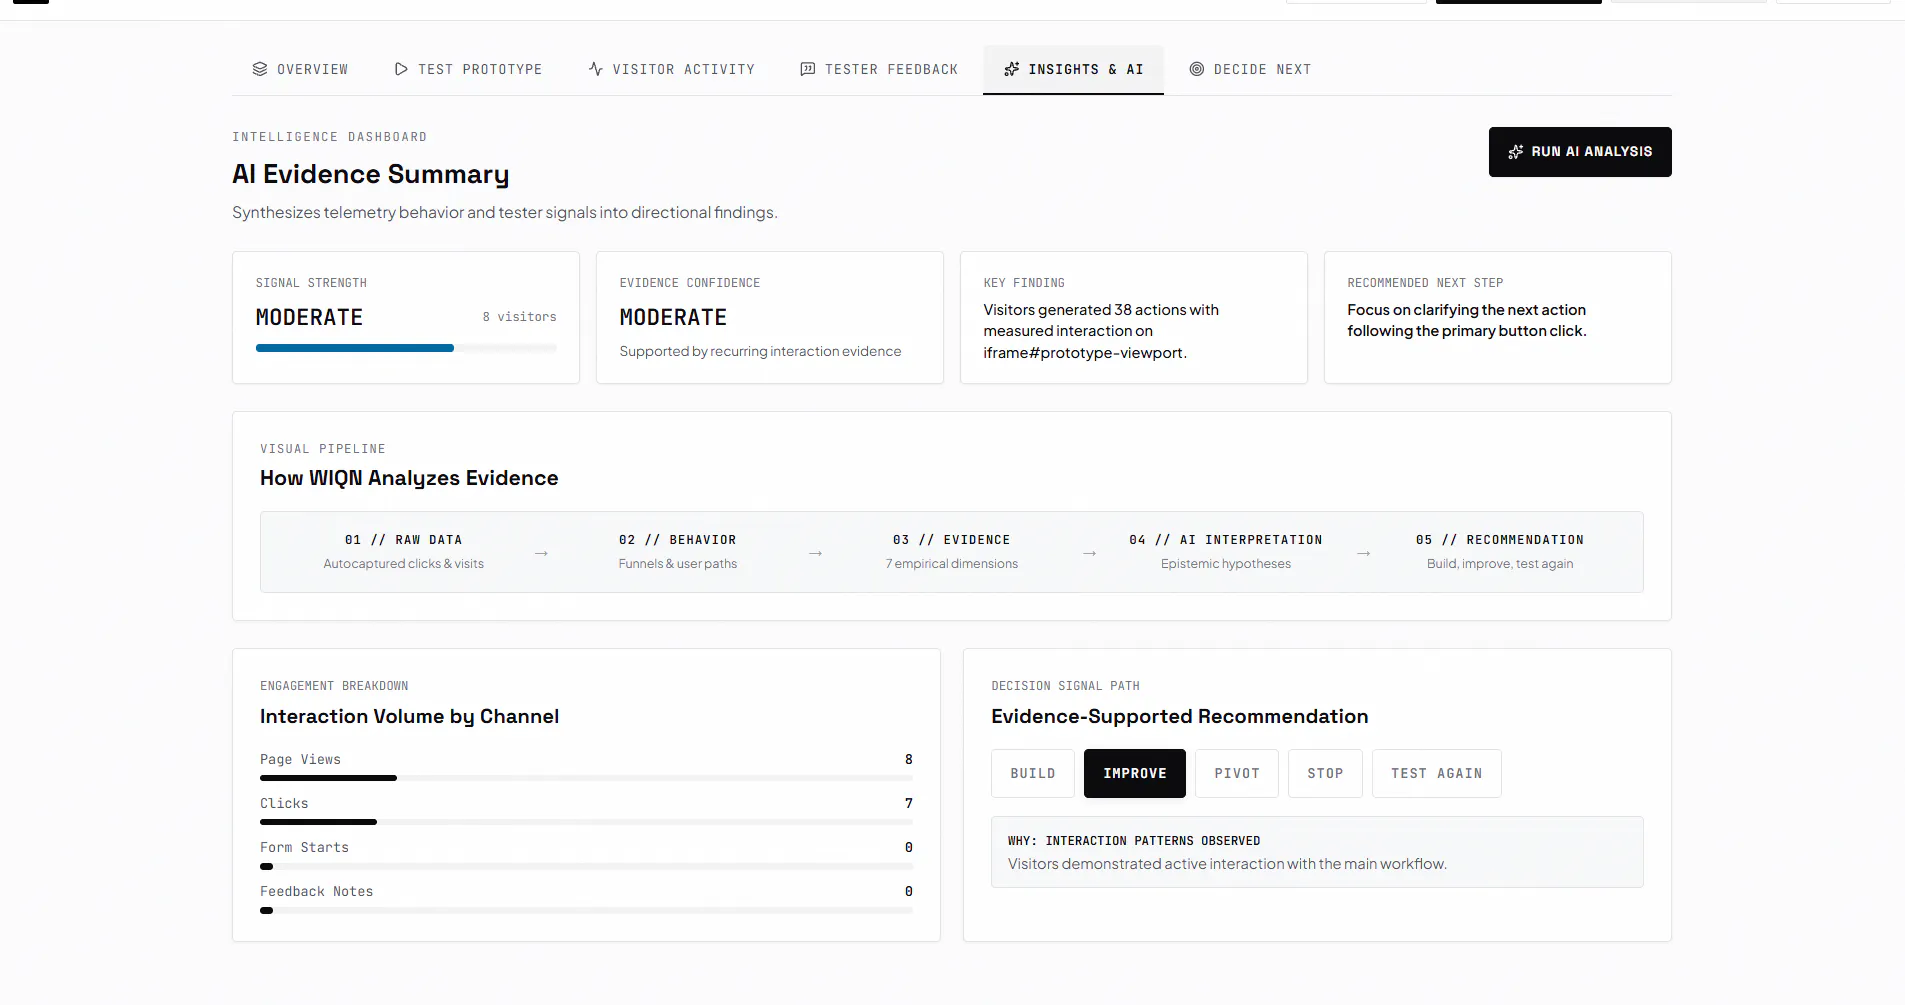Click the Evidence Confidence MODERATE value
The height and width of the screenshot is (1005, 1905).
click(673, 317)
